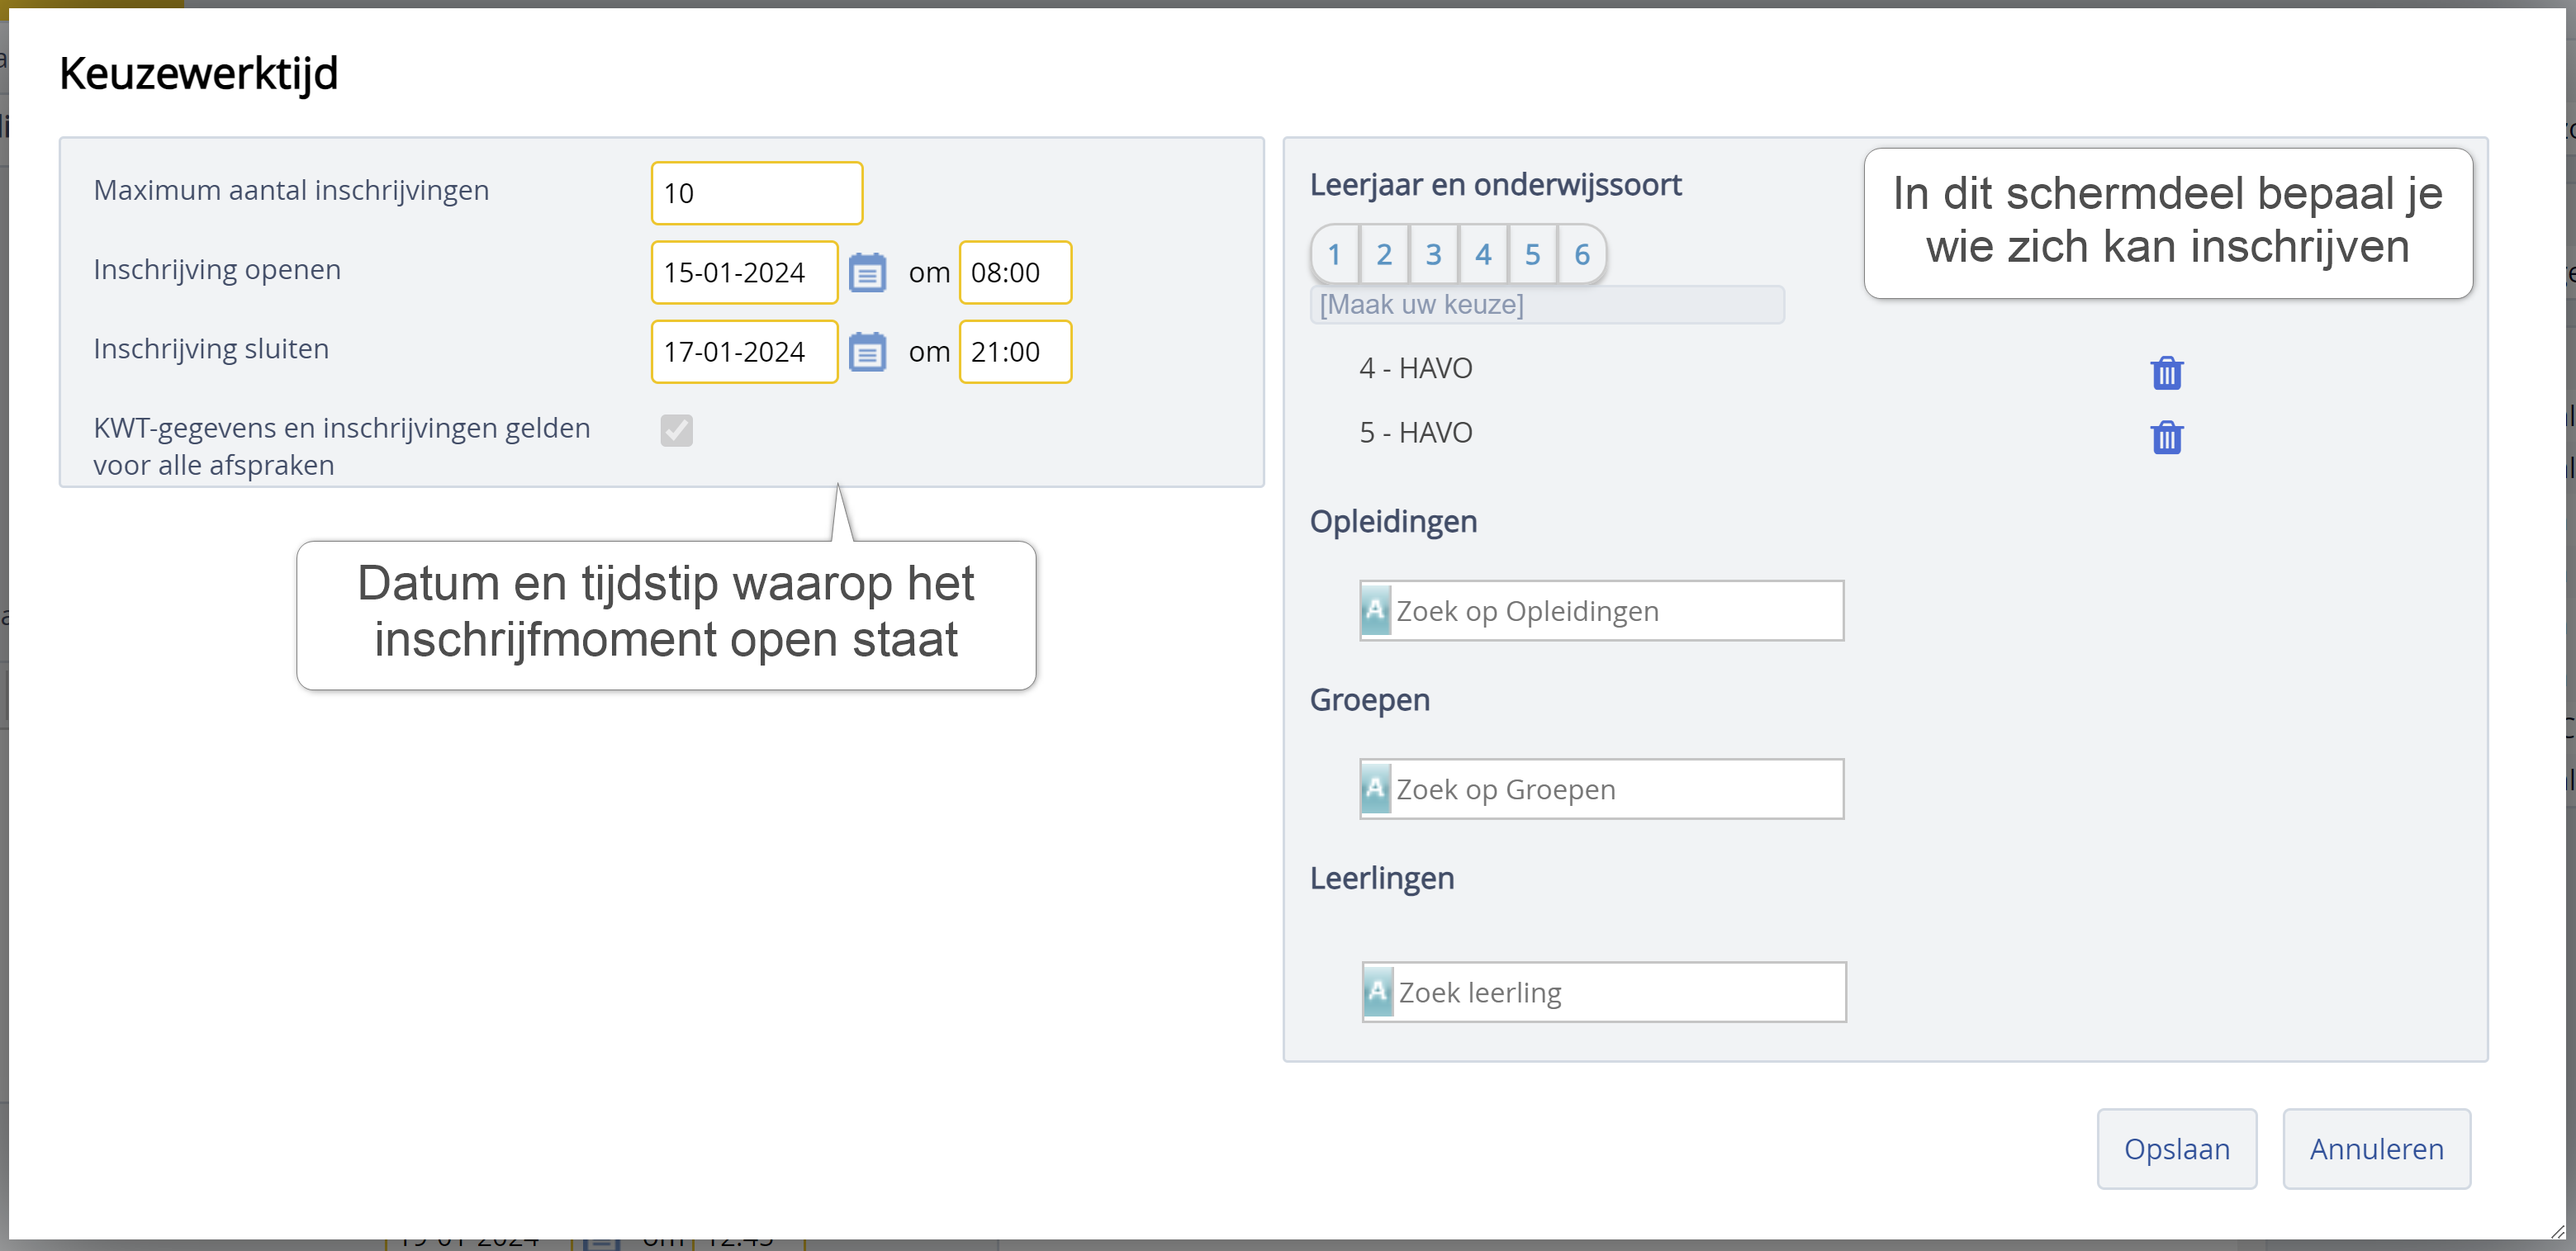The image size is (2576, 1251).
Task: Select leerjaar 3
Action: 1433,254
